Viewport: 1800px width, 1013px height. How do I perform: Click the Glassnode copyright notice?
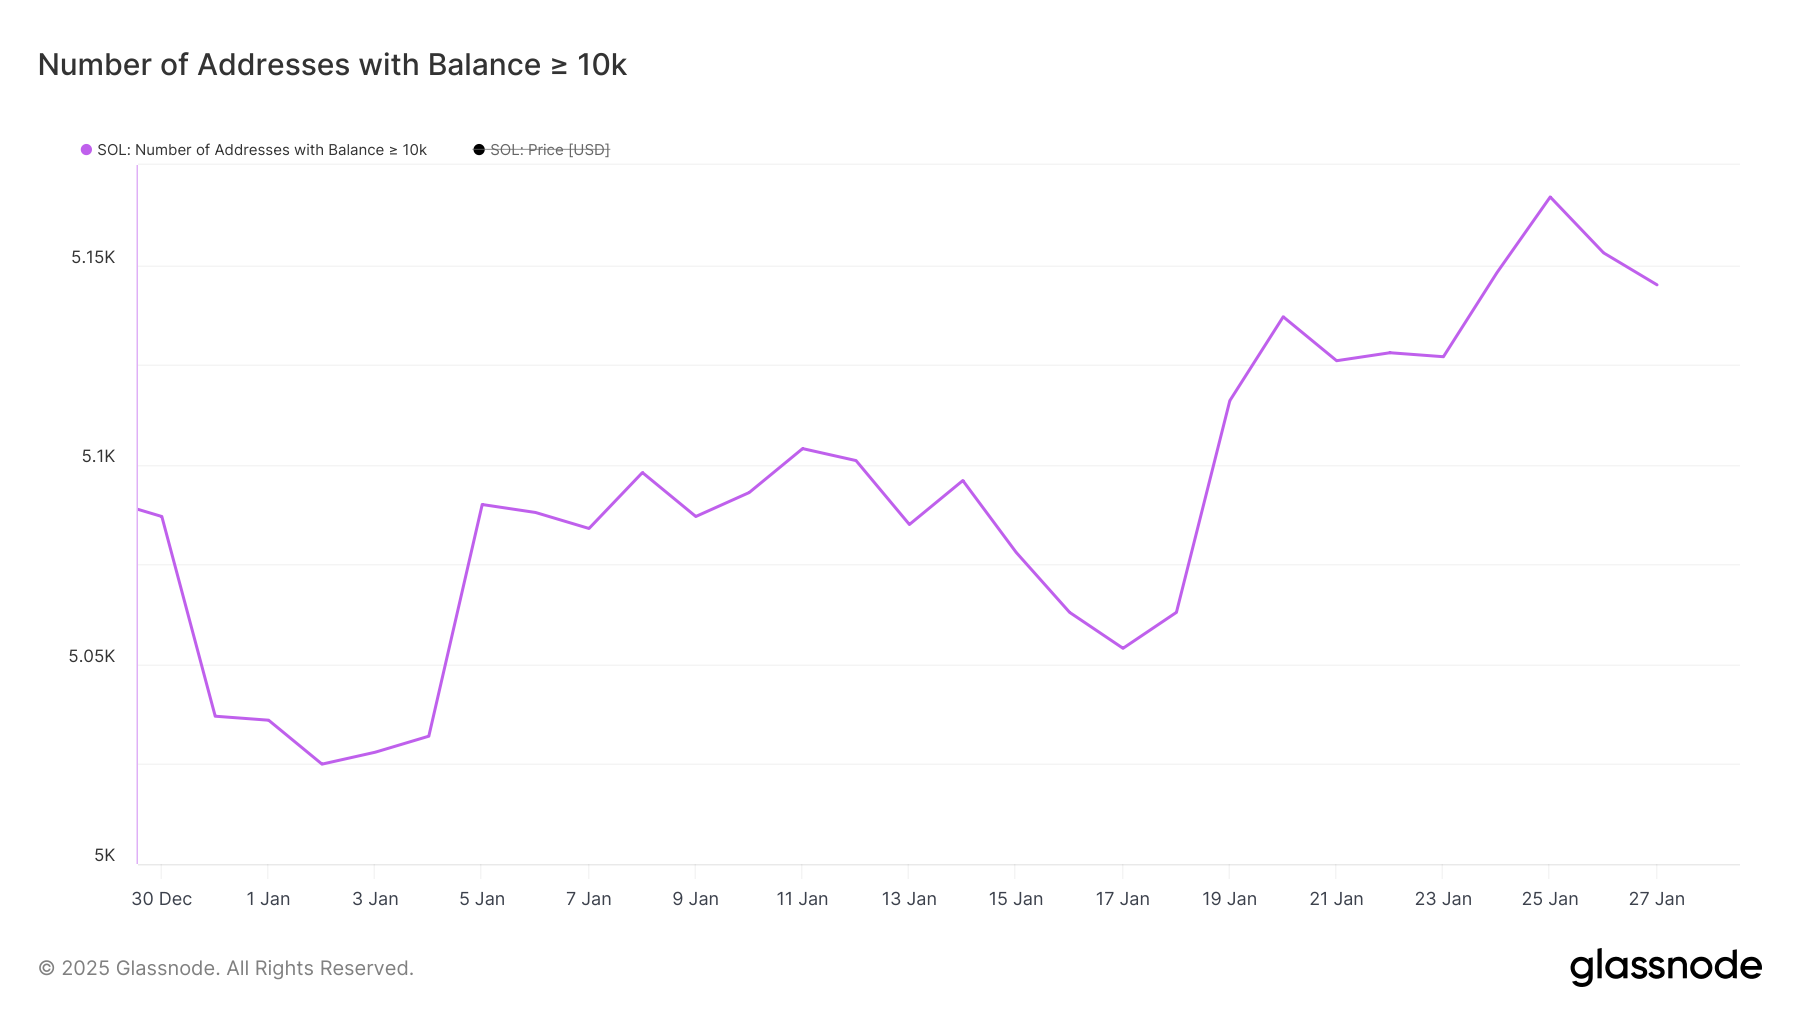pos(226,968)
